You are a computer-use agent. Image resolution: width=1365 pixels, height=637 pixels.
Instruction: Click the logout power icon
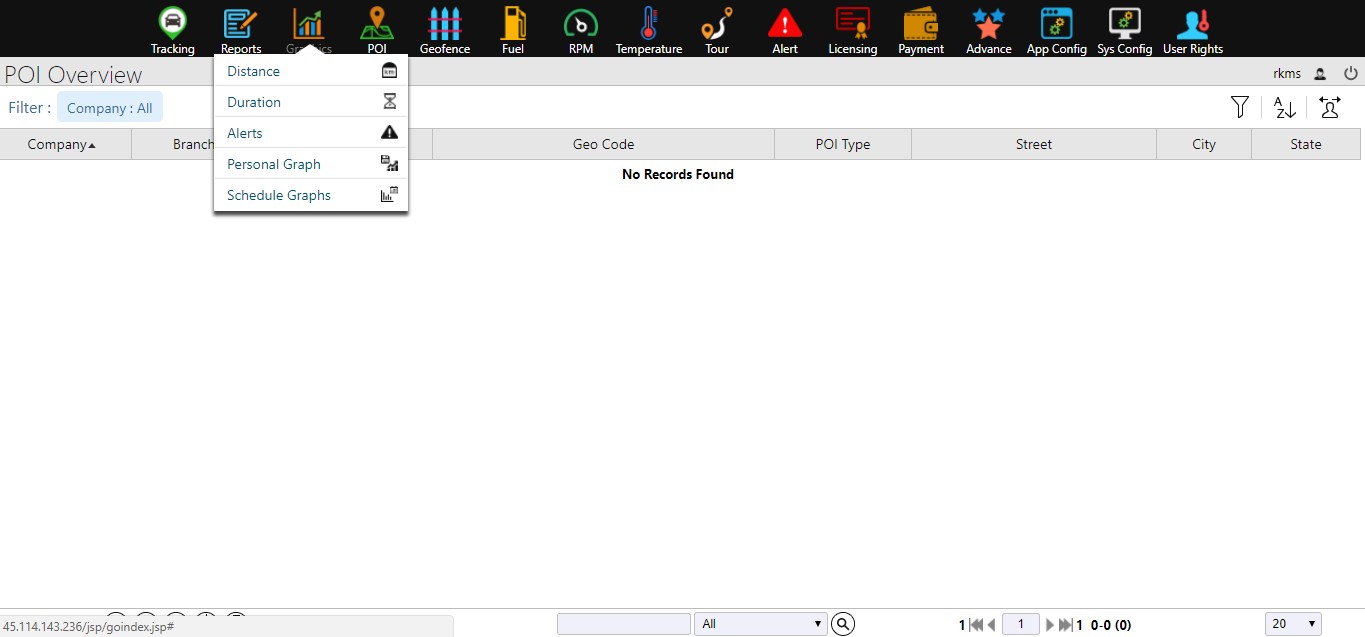1351,73
